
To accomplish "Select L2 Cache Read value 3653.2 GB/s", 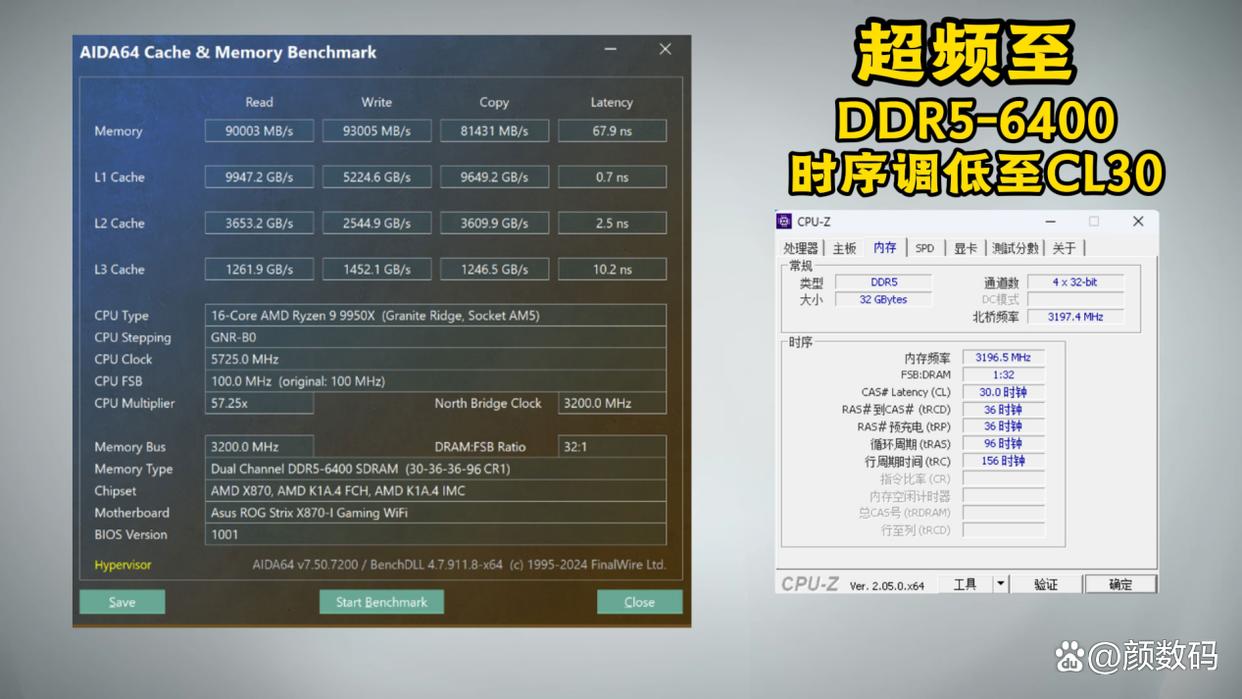I will tap(259, 223).
